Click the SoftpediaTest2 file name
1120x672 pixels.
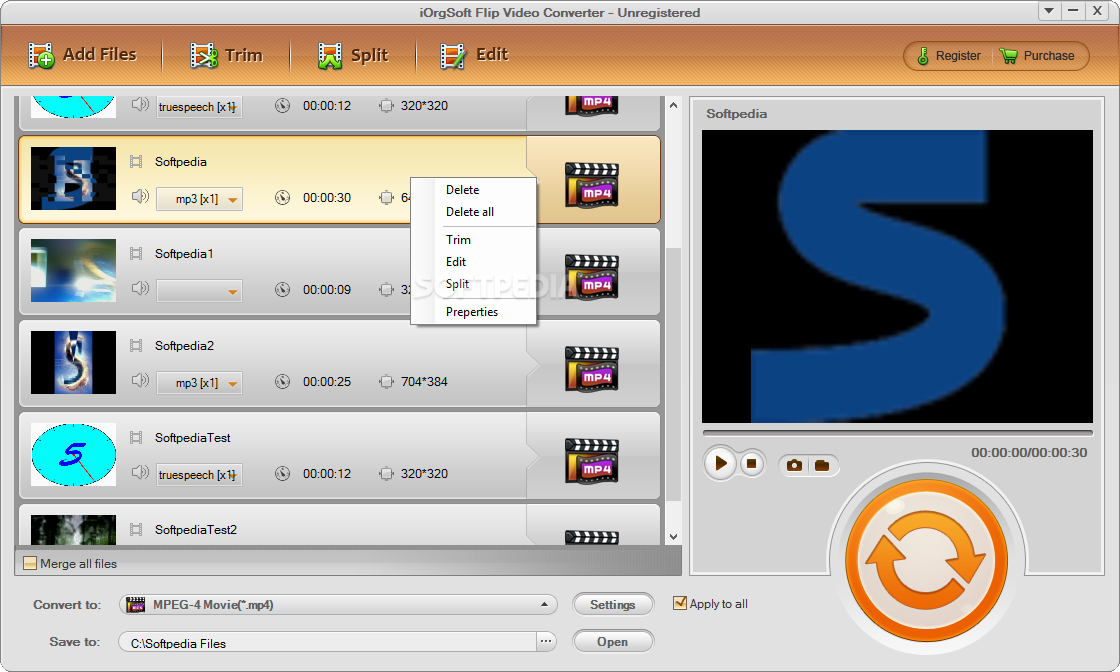[x=196, y=530]
